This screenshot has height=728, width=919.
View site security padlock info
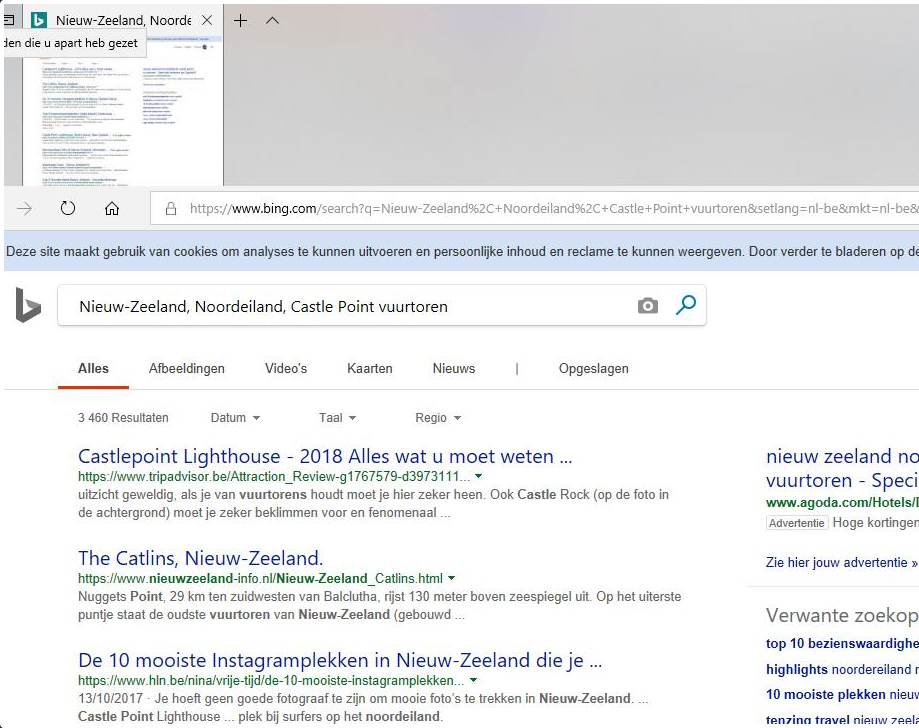point(171,209)
